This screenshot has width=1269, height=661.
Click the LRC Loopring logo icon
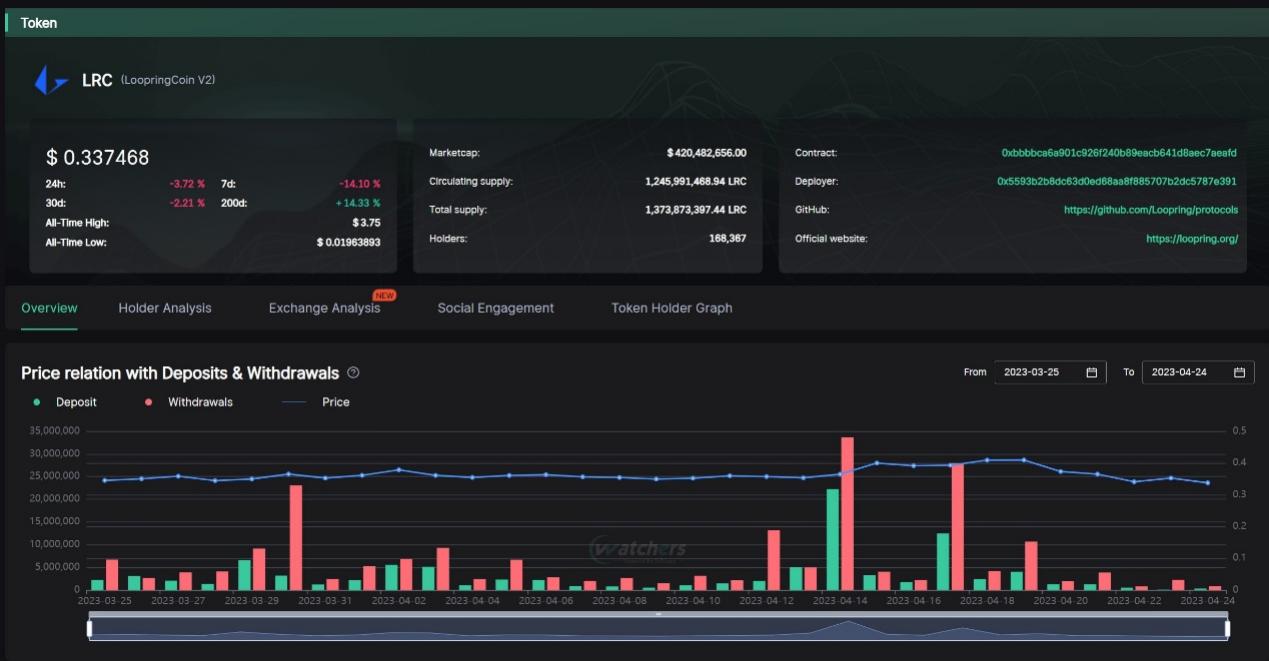coord(50,80)
